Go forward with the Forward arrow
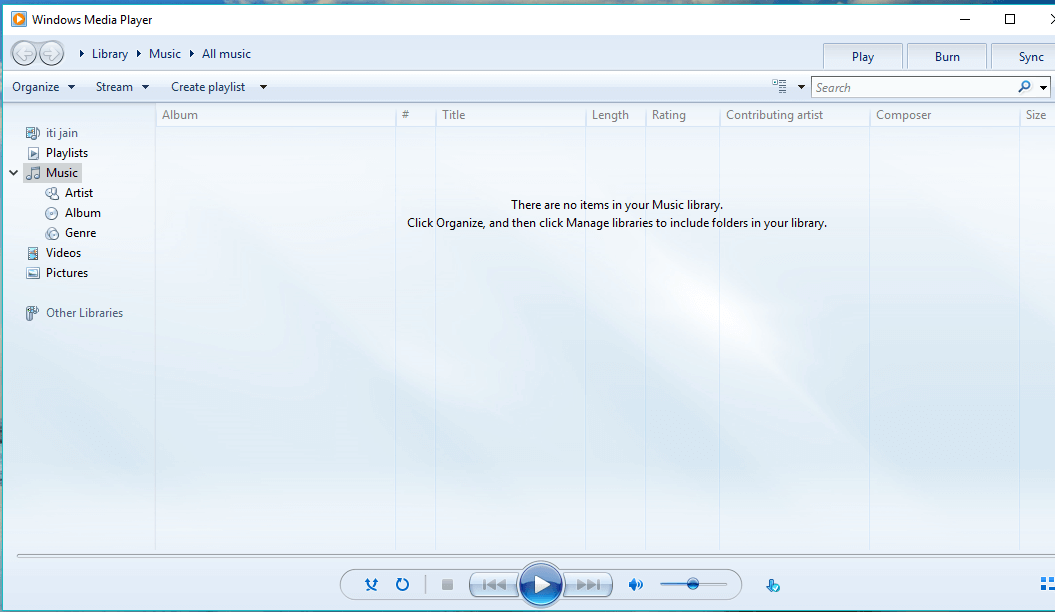 [51, 53]
